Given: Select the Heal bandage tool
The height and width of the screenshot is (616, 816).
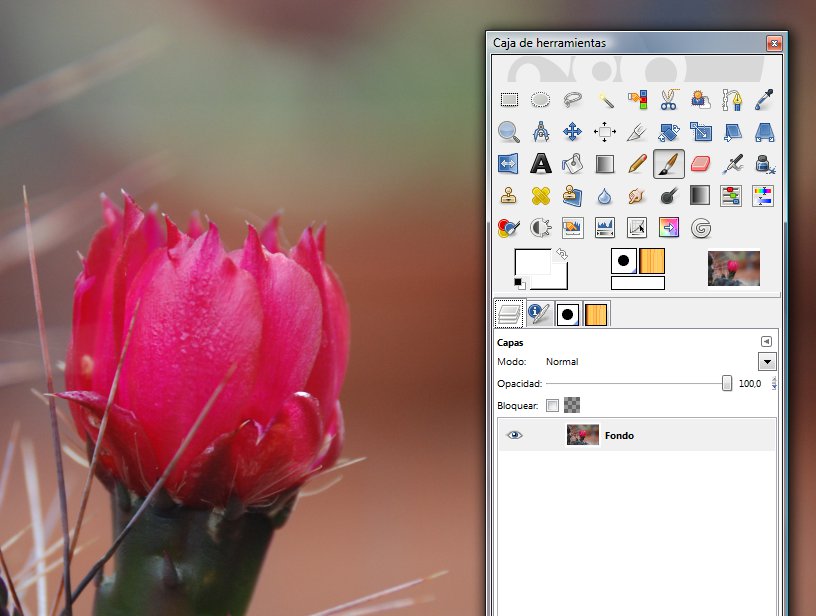Looking at the screenshot, I should coord(541,195).
